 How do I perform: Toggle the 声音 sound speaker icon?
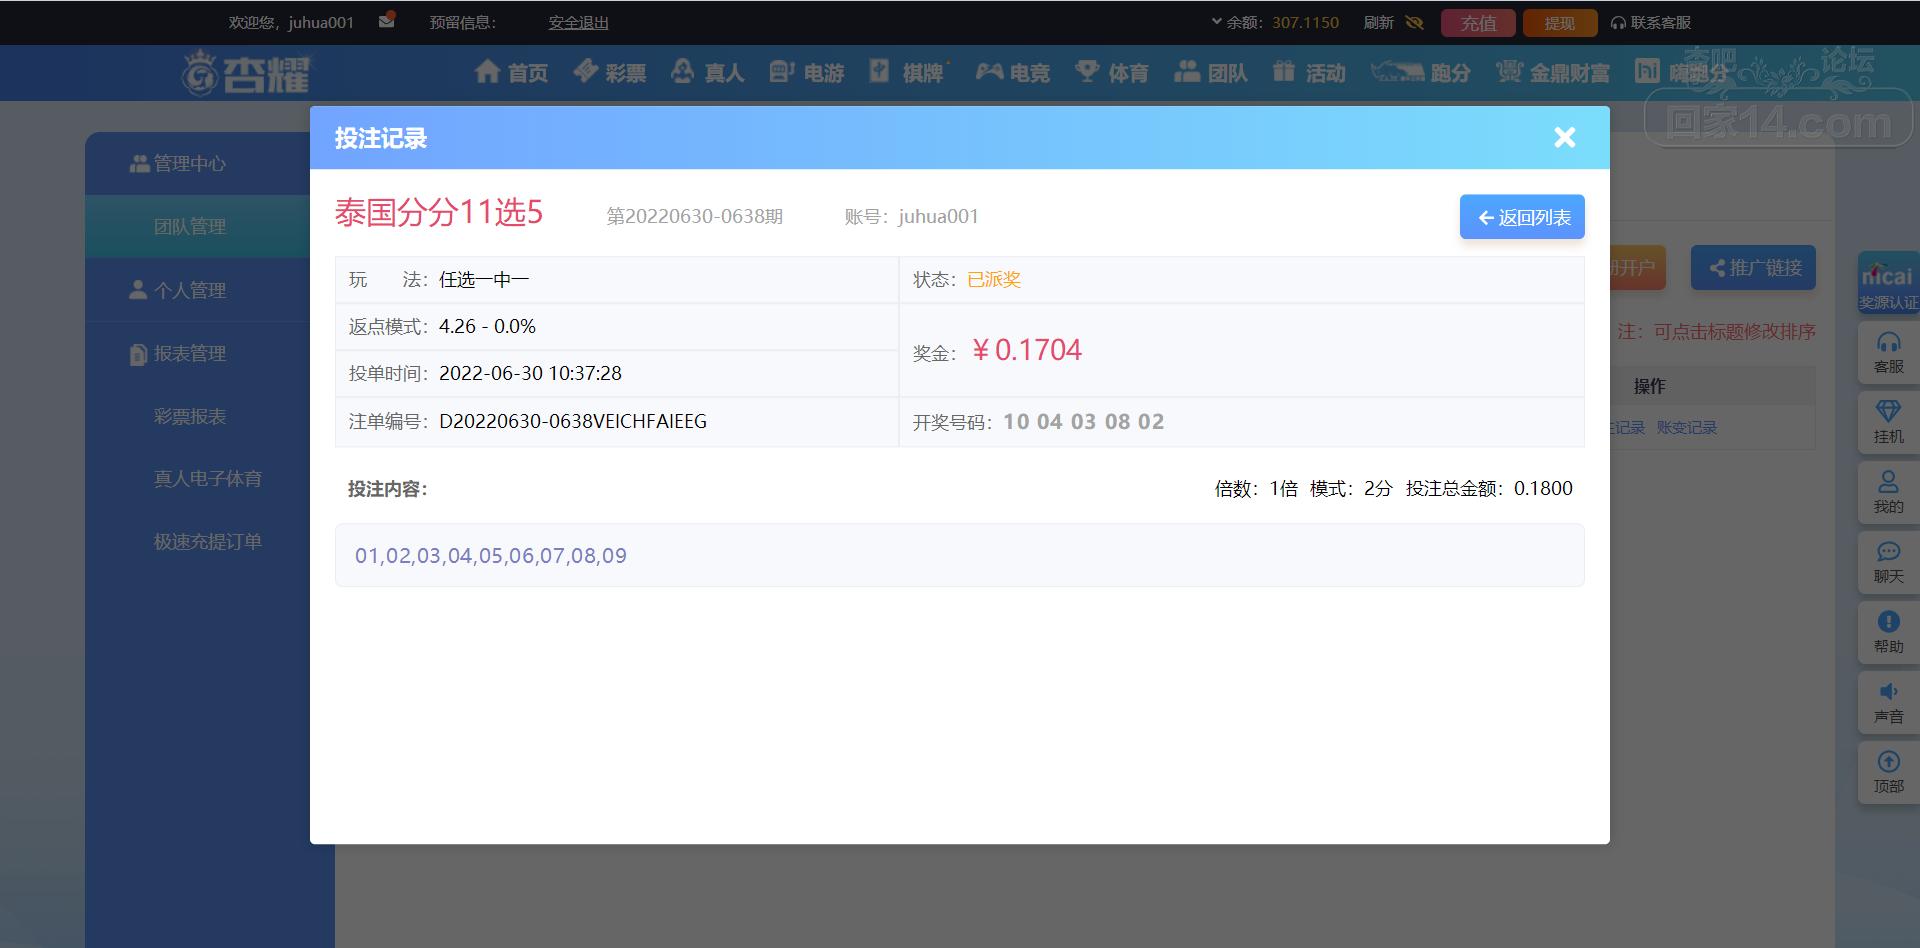coord(1888,692)
